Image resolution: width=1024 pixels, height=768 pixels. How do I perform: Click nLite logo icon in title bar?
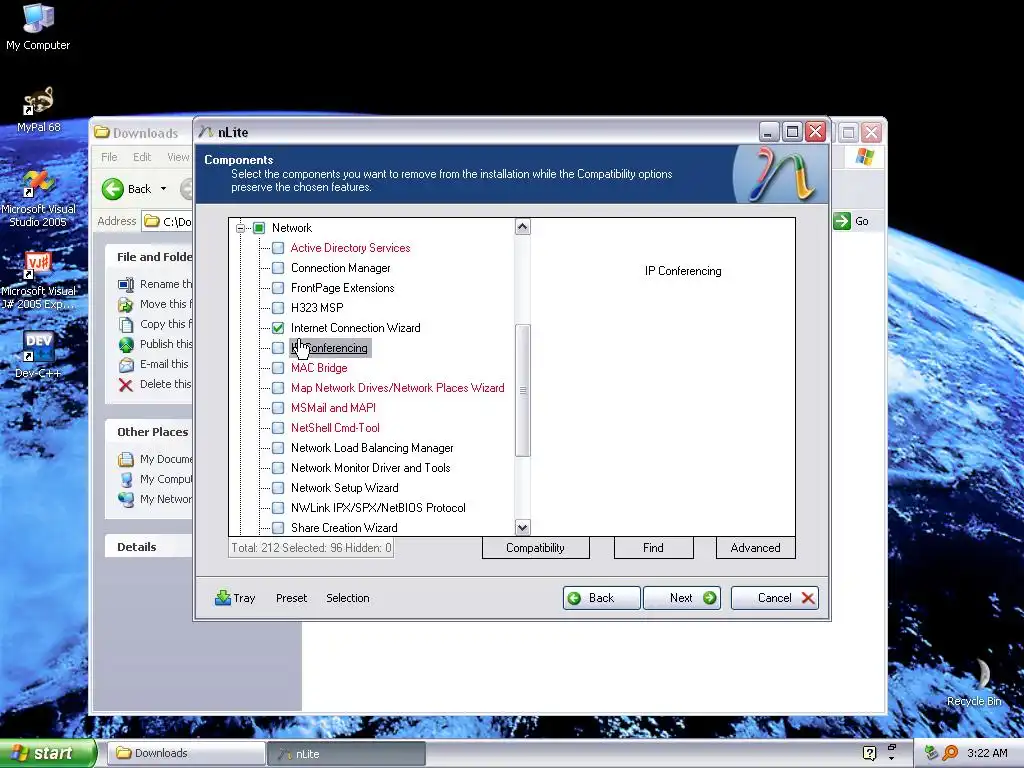[x=206, y=132]
